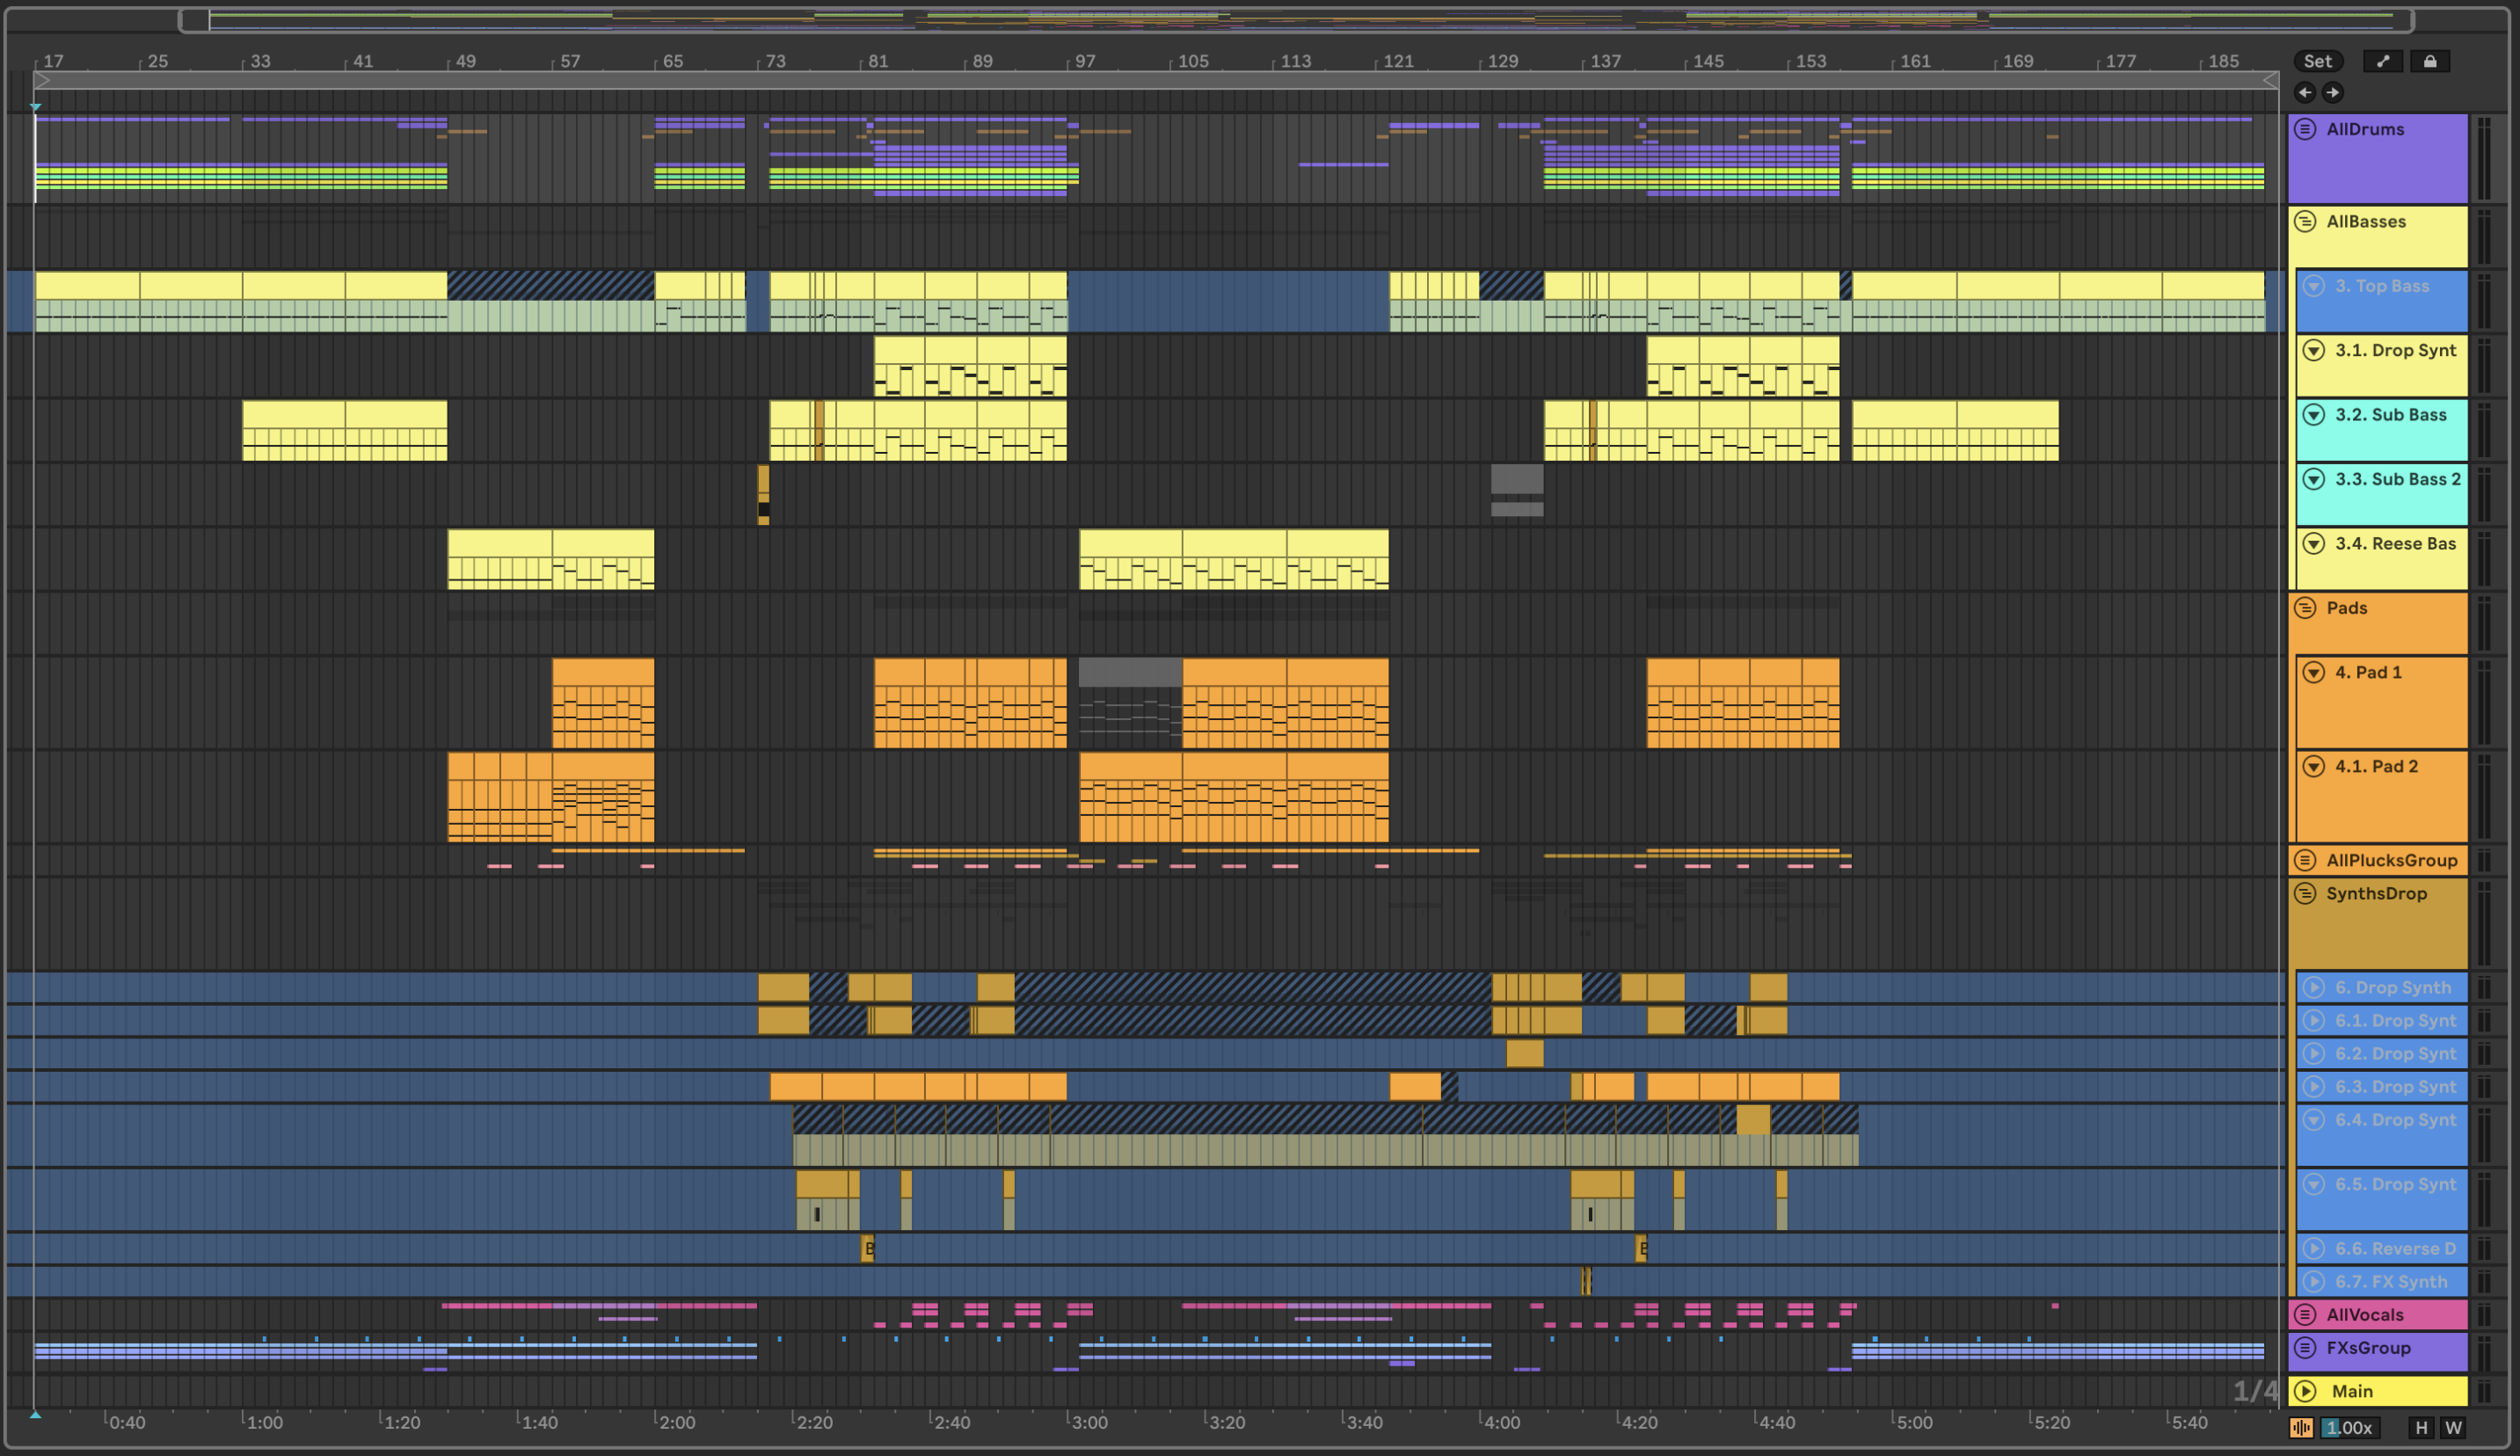Viewport: 2520px width, 1456px height.
Task: Unfold the frozen 3. Top Bass track
Action: [x=2313, y=286]
